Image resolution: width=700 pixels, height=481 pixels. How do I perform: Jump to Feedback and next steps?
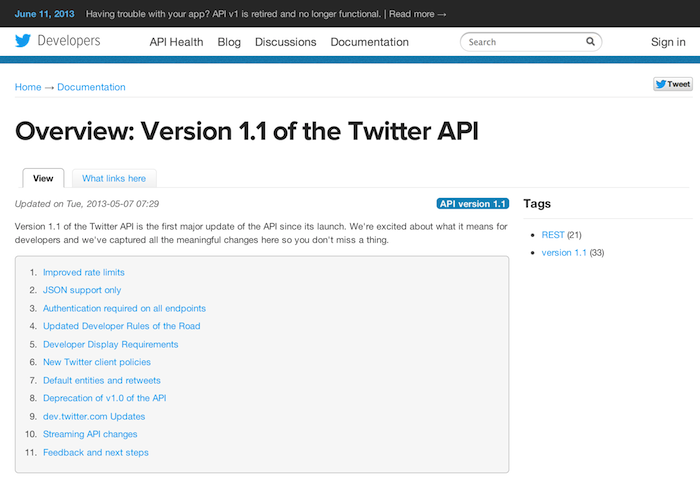coord(96,452)
